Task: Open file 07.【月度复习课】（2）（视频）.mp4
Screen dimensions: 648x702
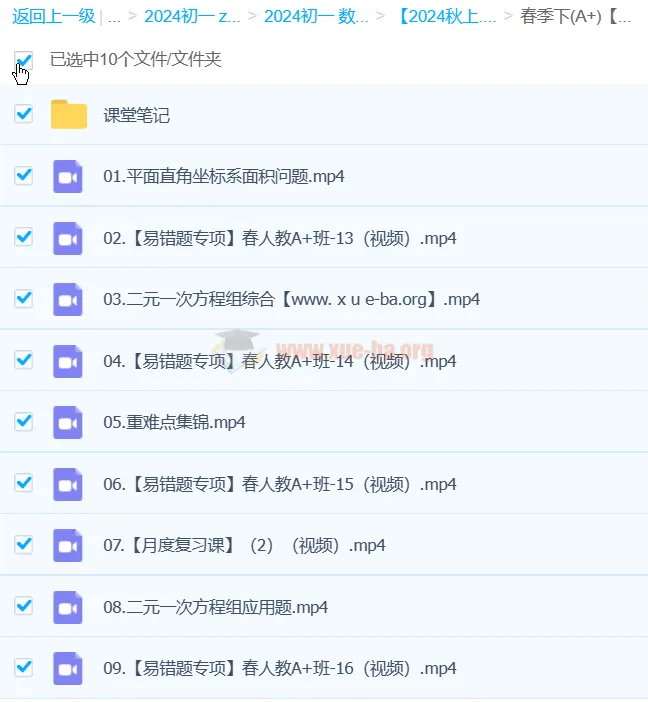Action: pos(244,546)
